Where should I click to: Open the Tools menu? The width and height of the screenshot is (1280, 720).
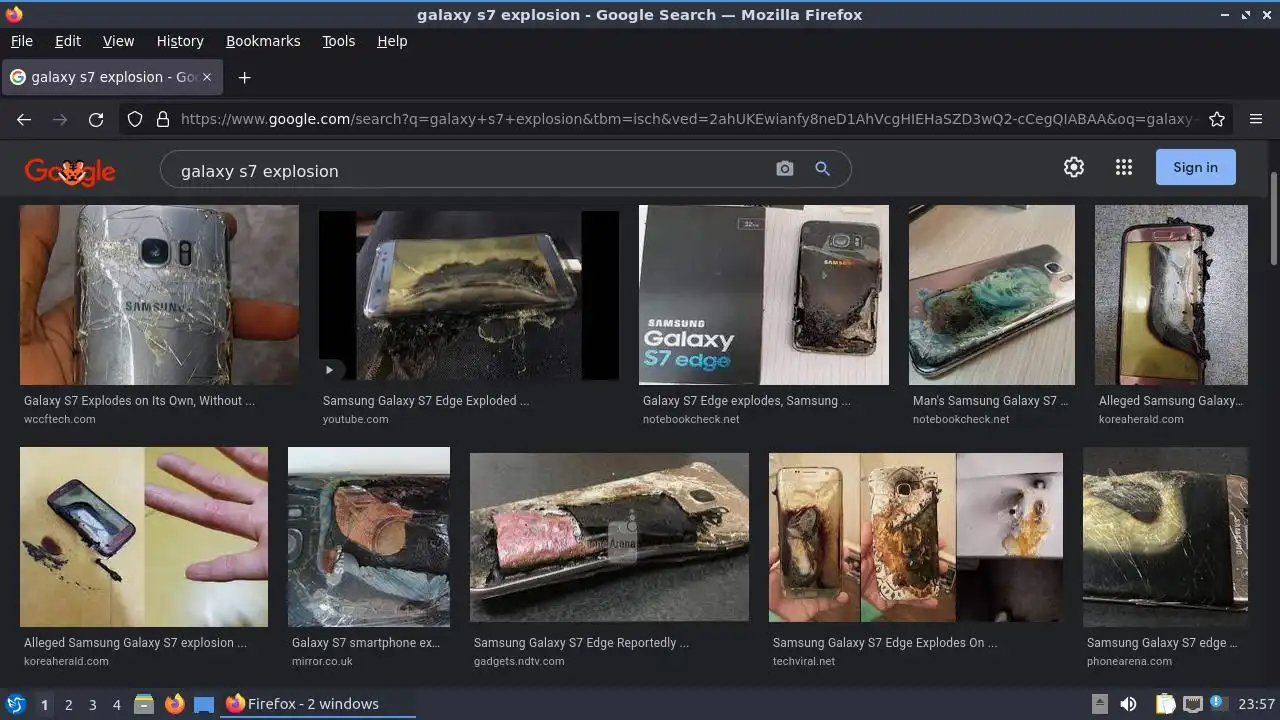(x=338, y=41)
